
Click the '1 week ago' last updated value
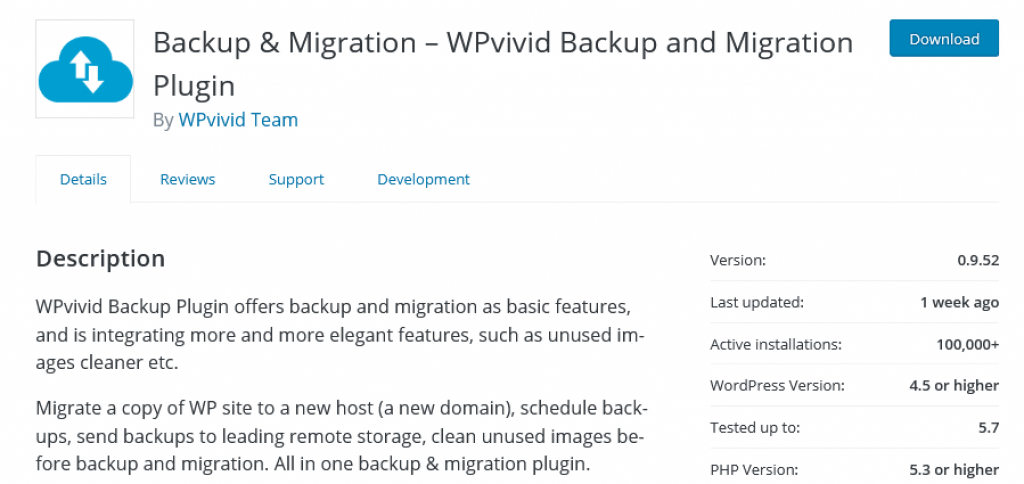pos(959,302)
